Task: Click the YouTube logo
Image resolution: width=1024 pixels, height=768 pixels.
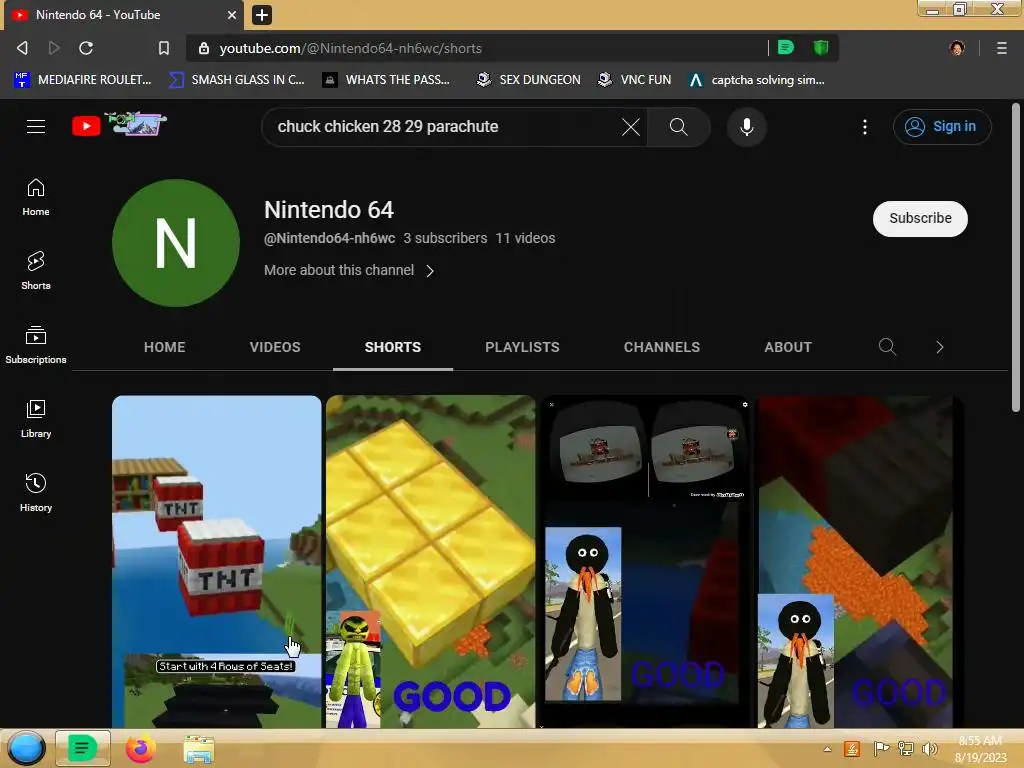Action: click(120, 125)
